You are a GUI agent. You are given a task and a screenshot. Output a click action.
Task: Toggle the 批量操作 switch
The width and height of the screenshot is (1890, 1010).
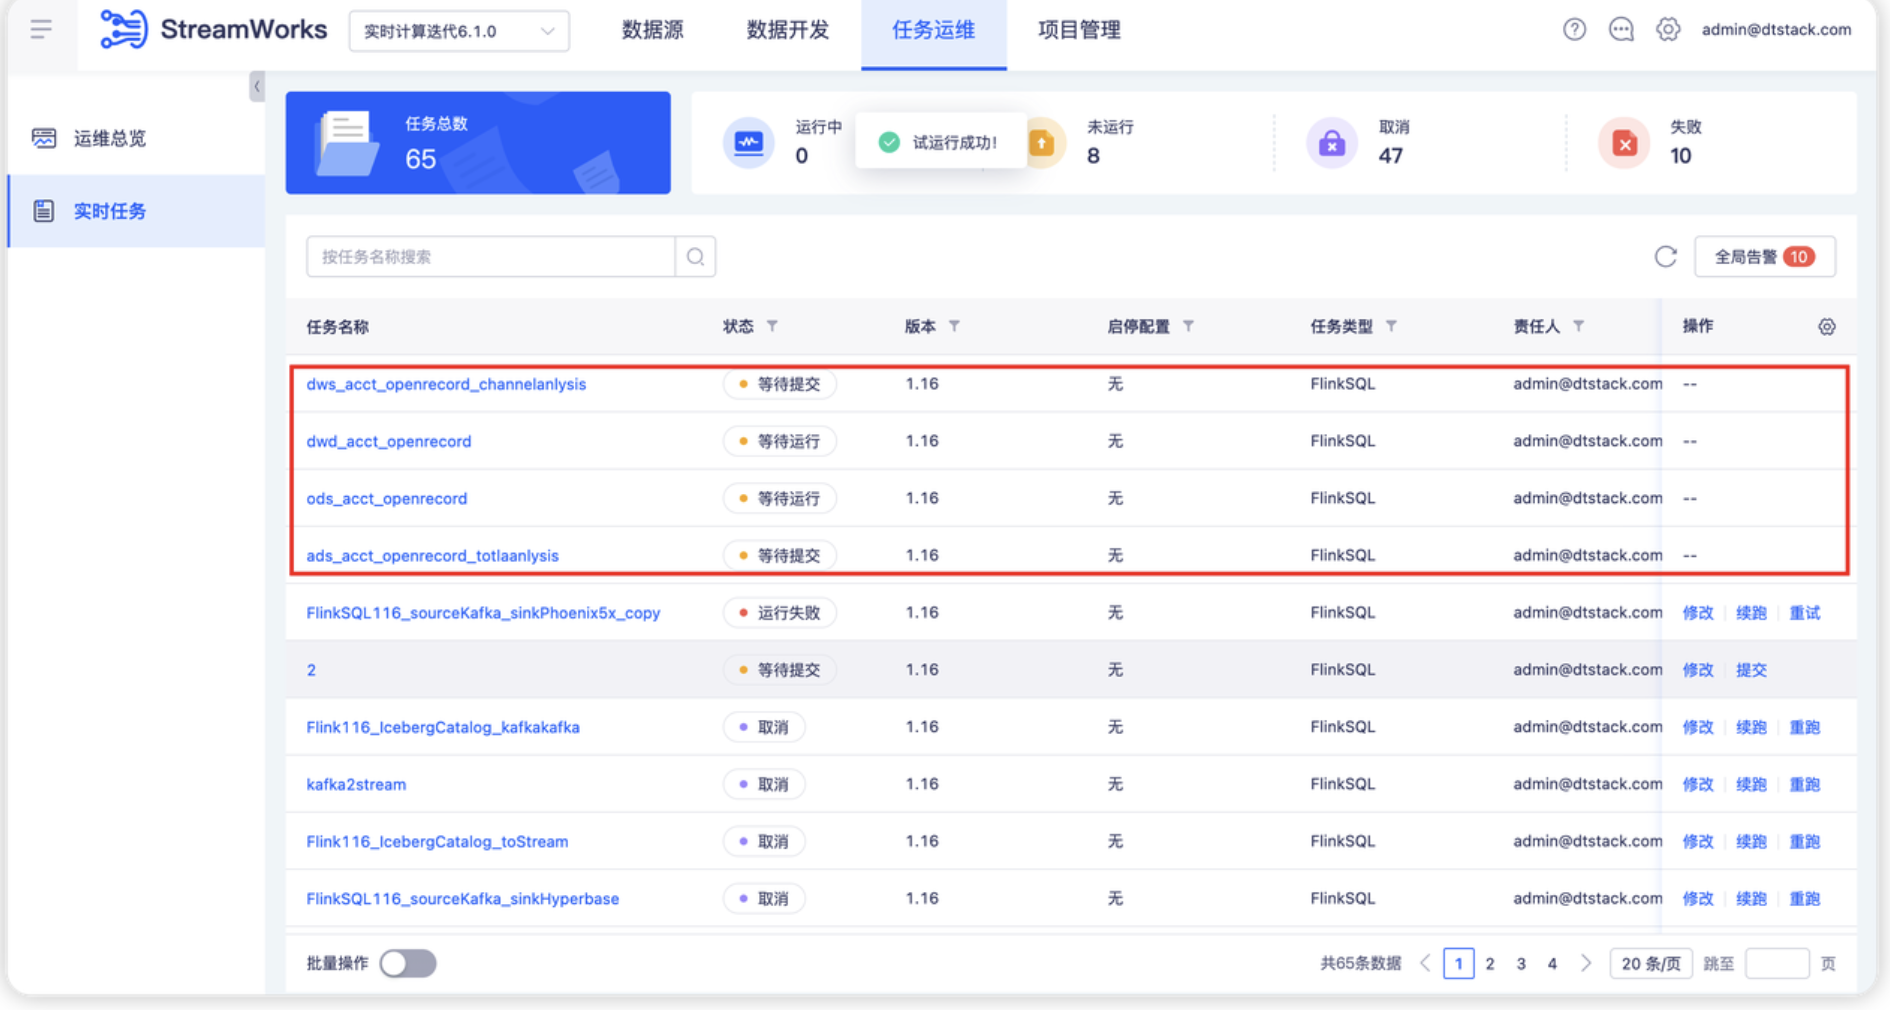point(408,963)
